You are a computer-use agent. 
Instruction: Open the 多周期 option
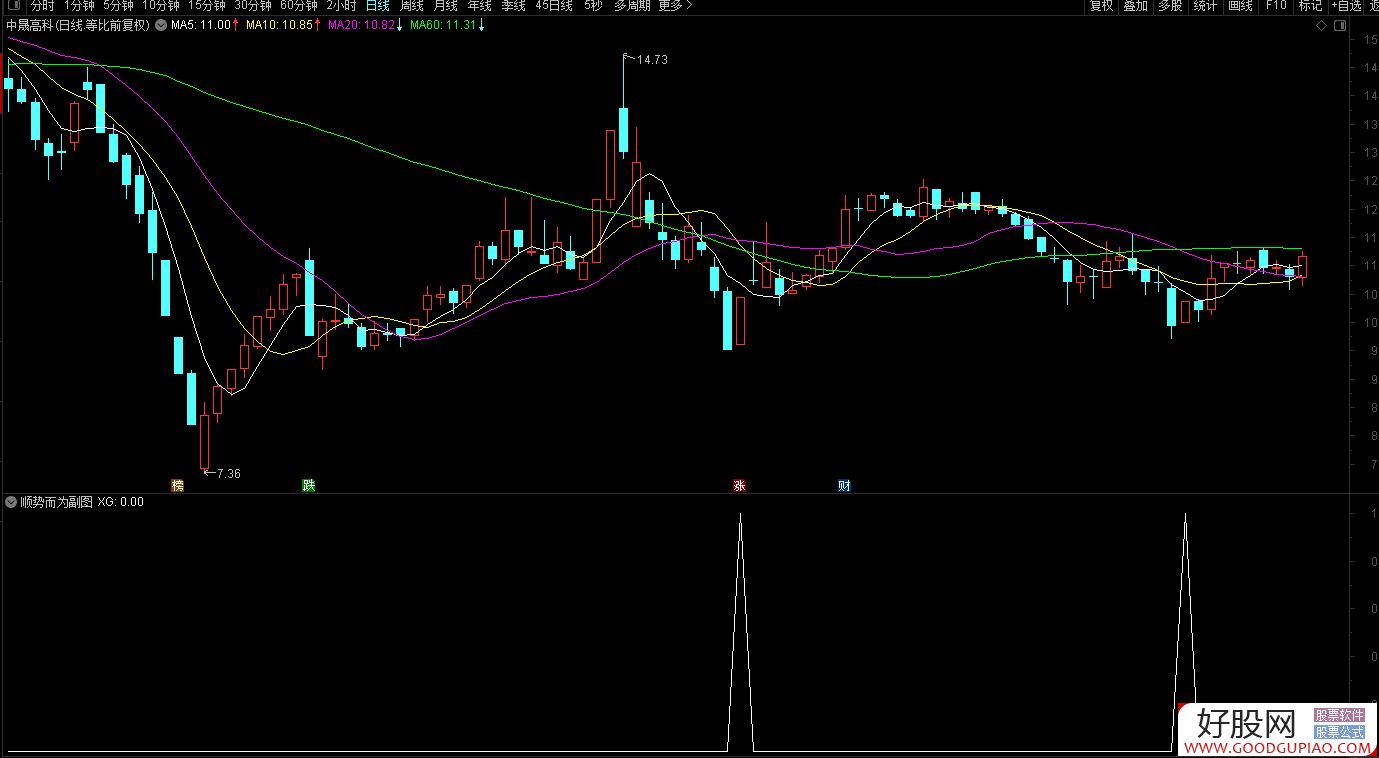[632, 6]
